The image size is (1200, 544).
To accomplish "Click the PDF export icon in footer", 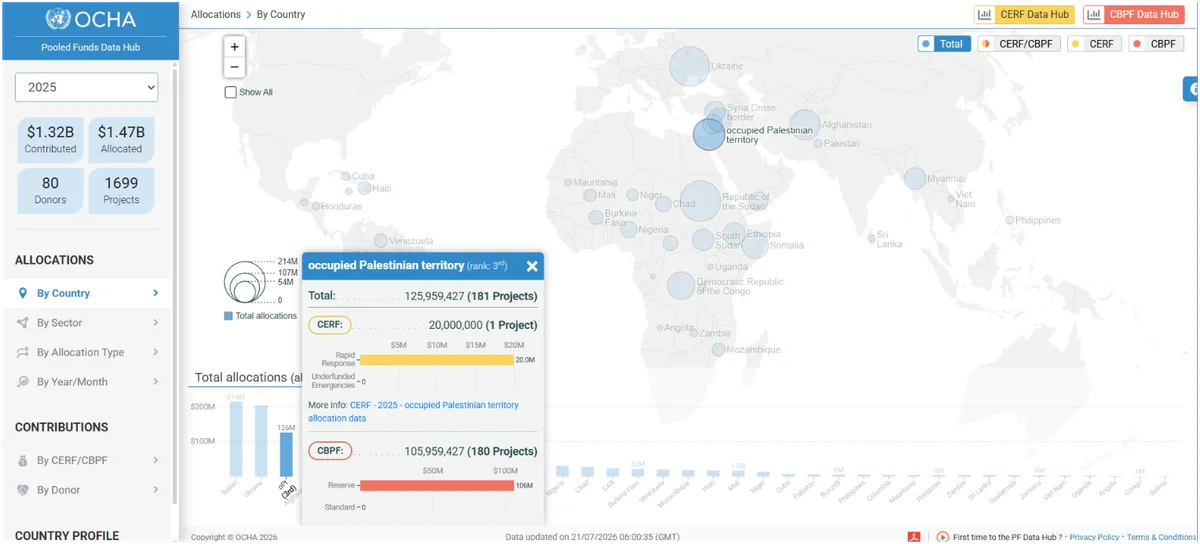I will (x=913, y=537).
